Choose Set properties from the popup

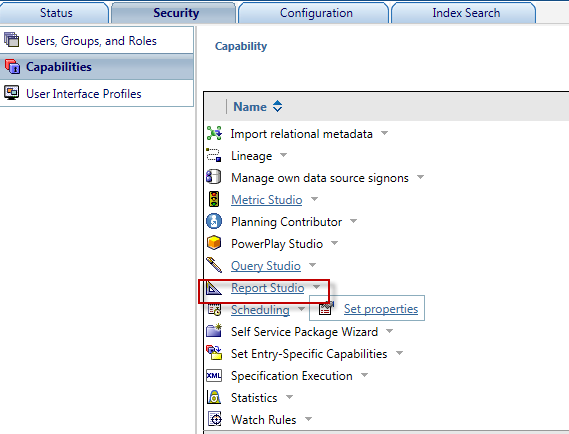click(381, 309)
